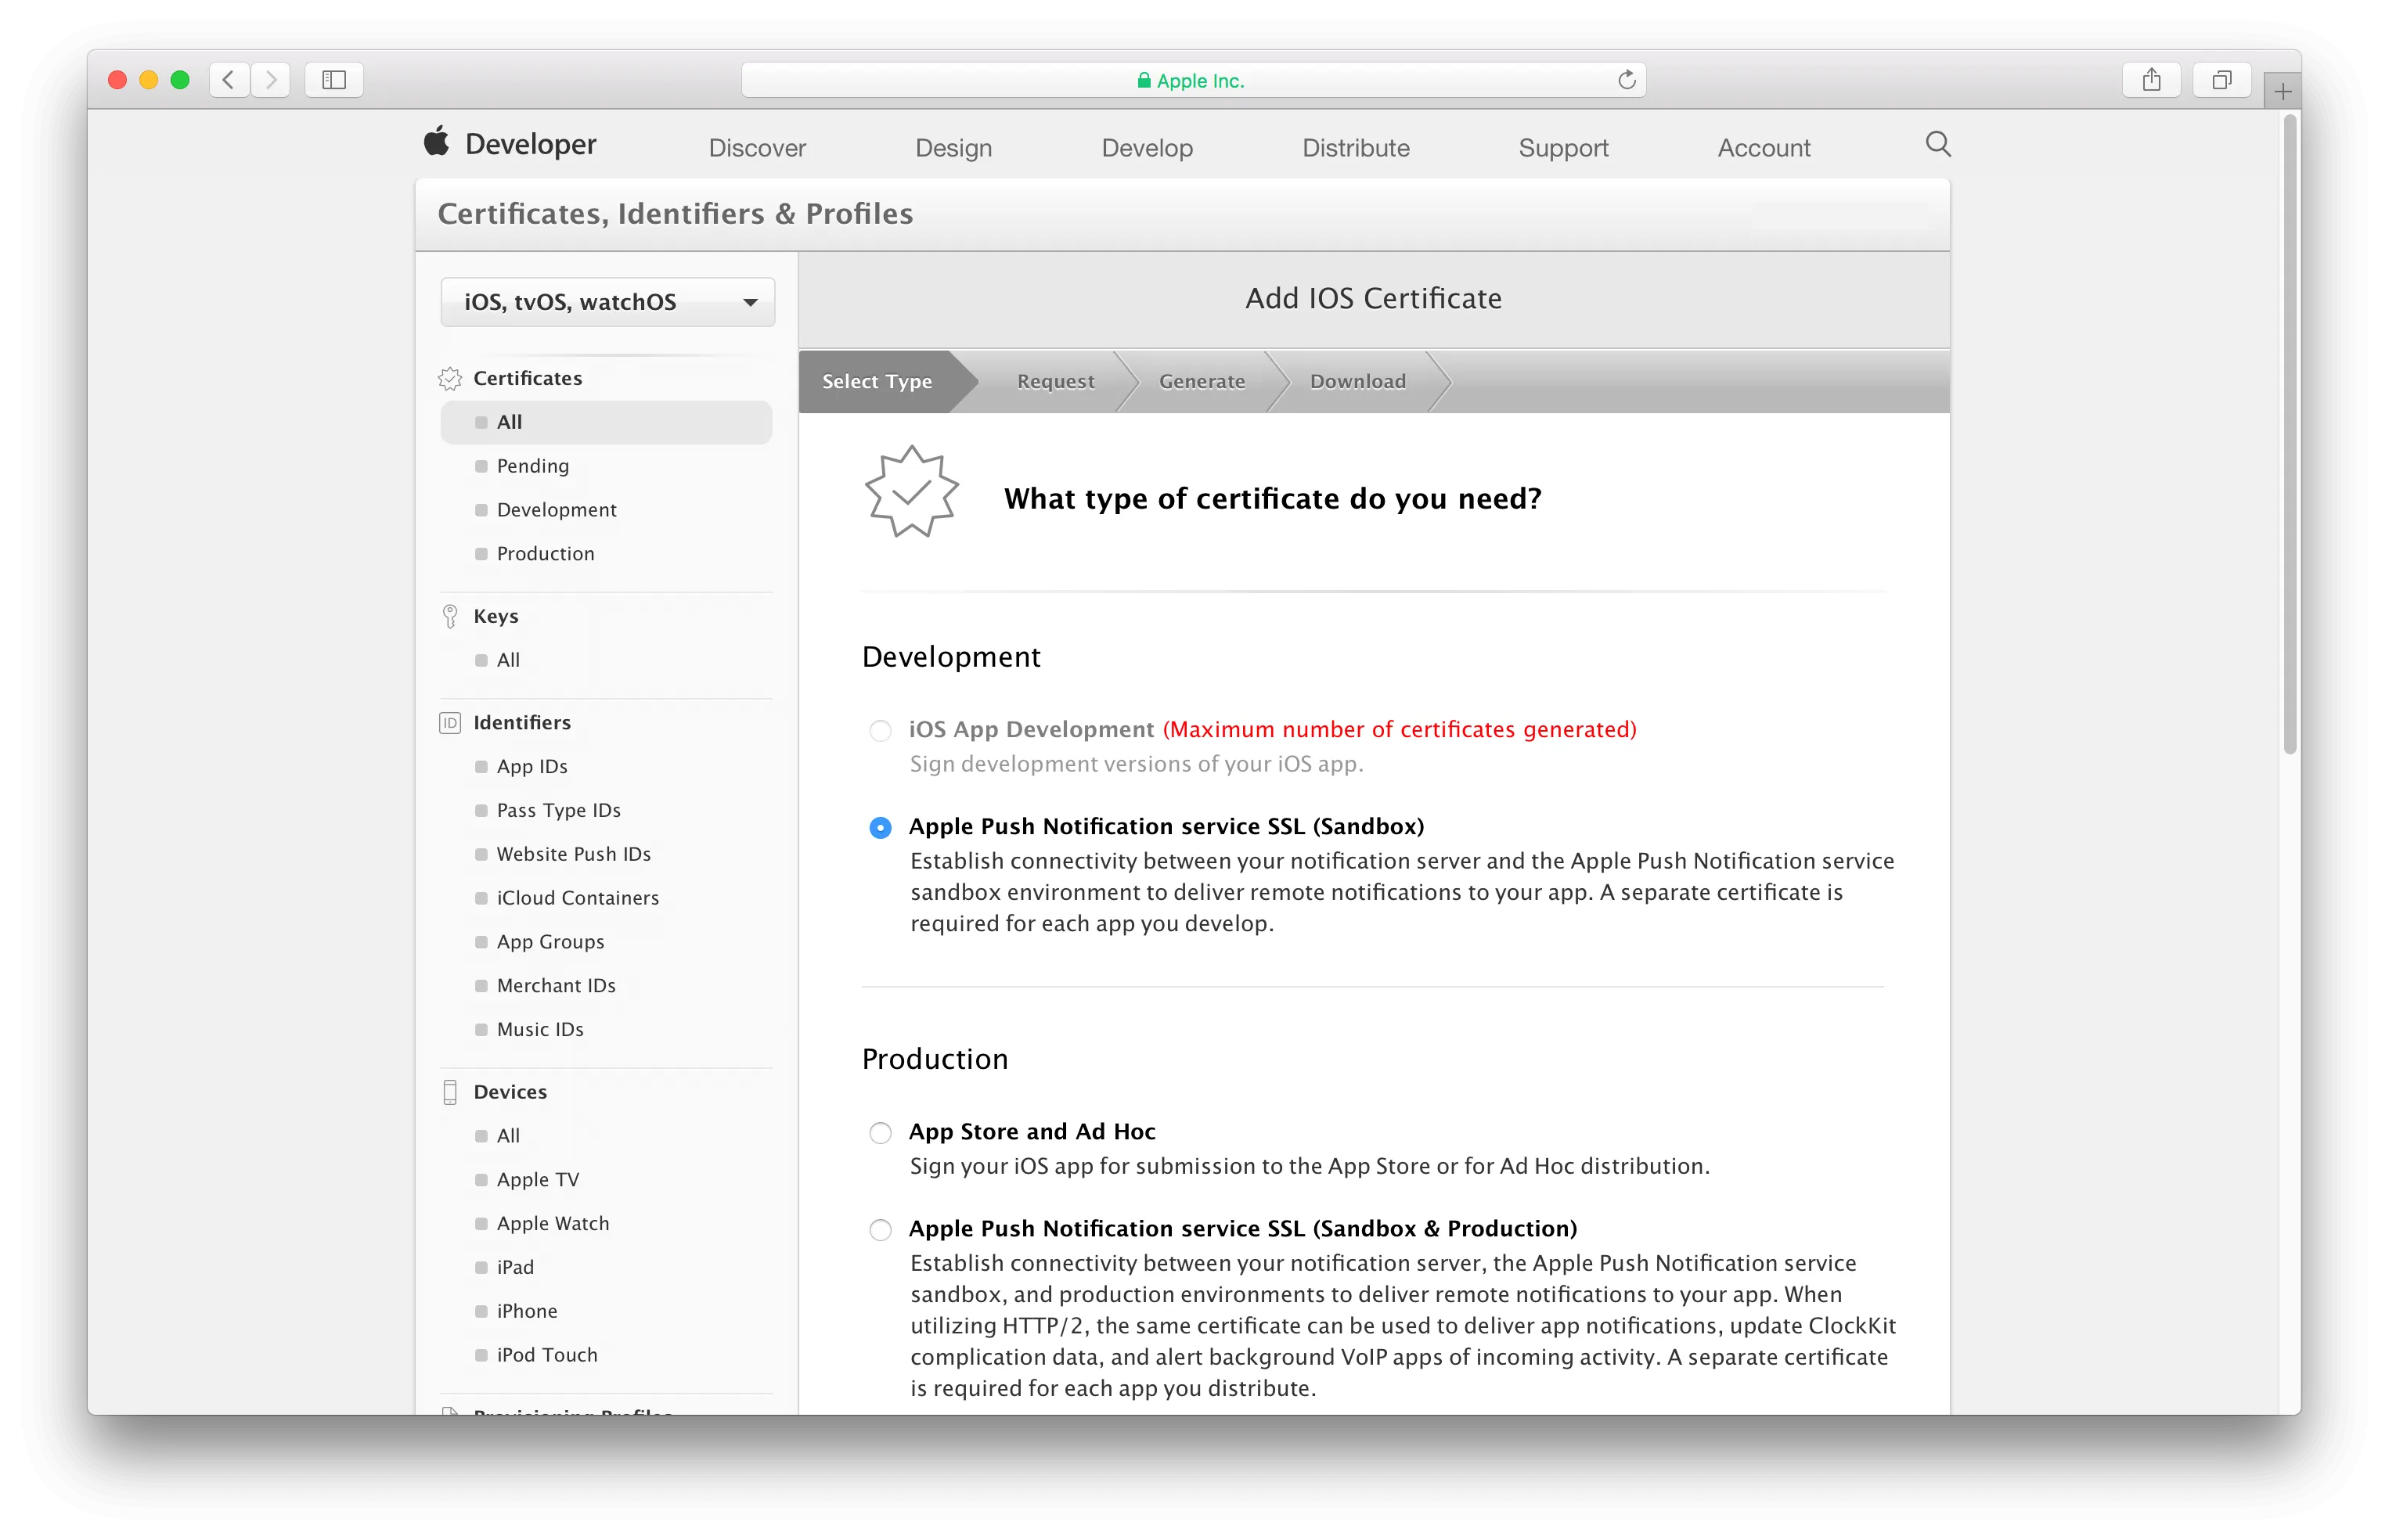Open Pass Type IDs
The height and width of the screenshot is (1540, 2389).
pos(558,811)
